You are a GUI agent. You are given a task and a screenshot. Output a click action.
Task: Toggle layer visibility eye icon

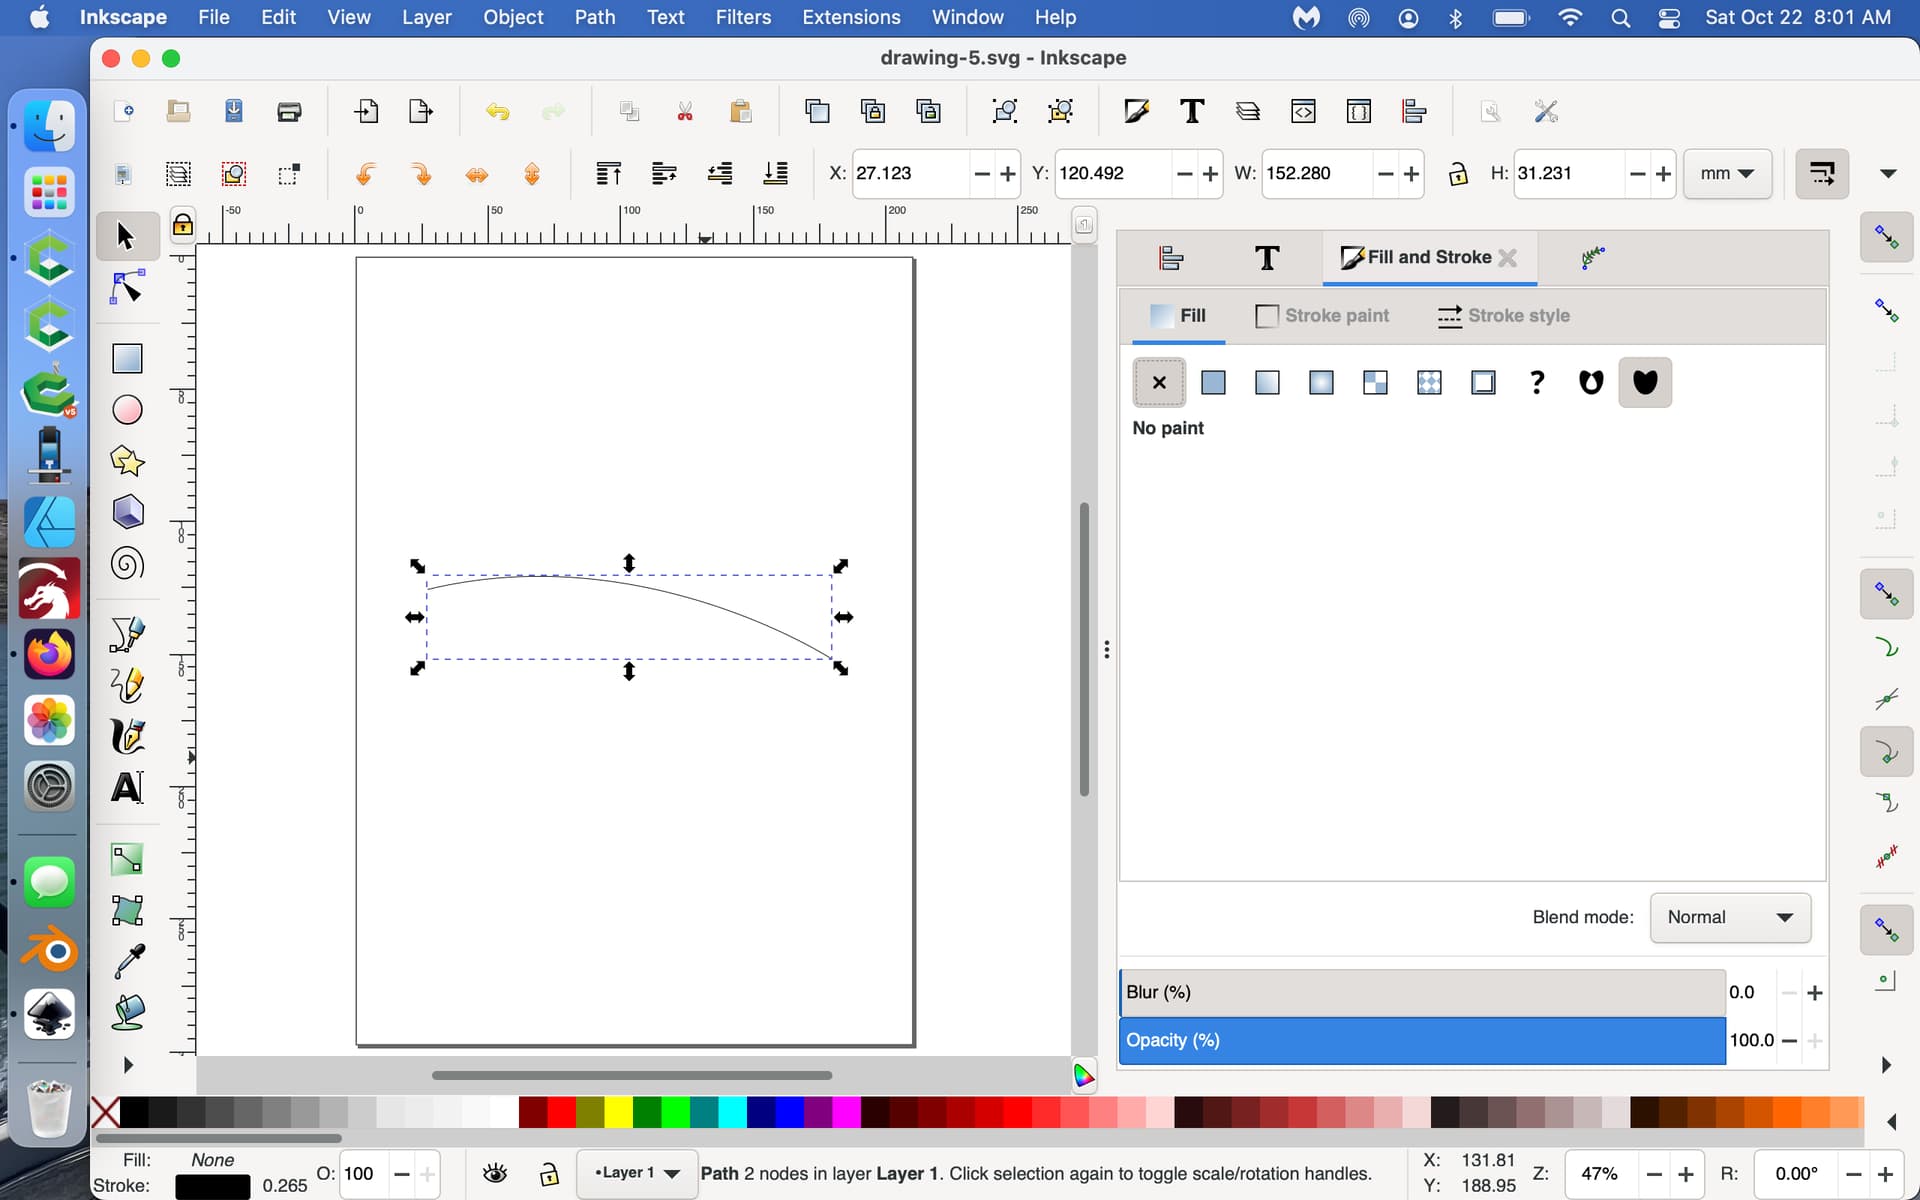[494, 1174]
